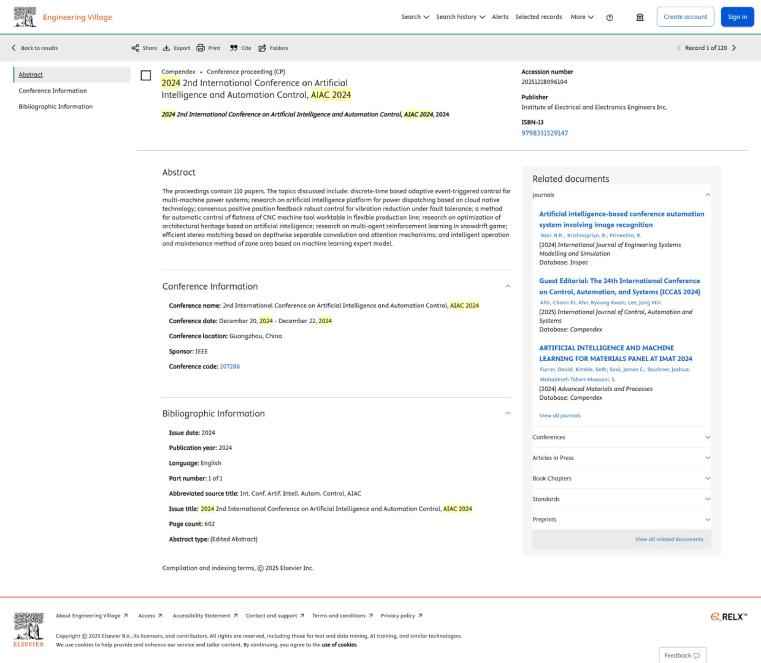The image size is (761, 663).
Task: Go to next record arrow
Action: pos(733,47)
